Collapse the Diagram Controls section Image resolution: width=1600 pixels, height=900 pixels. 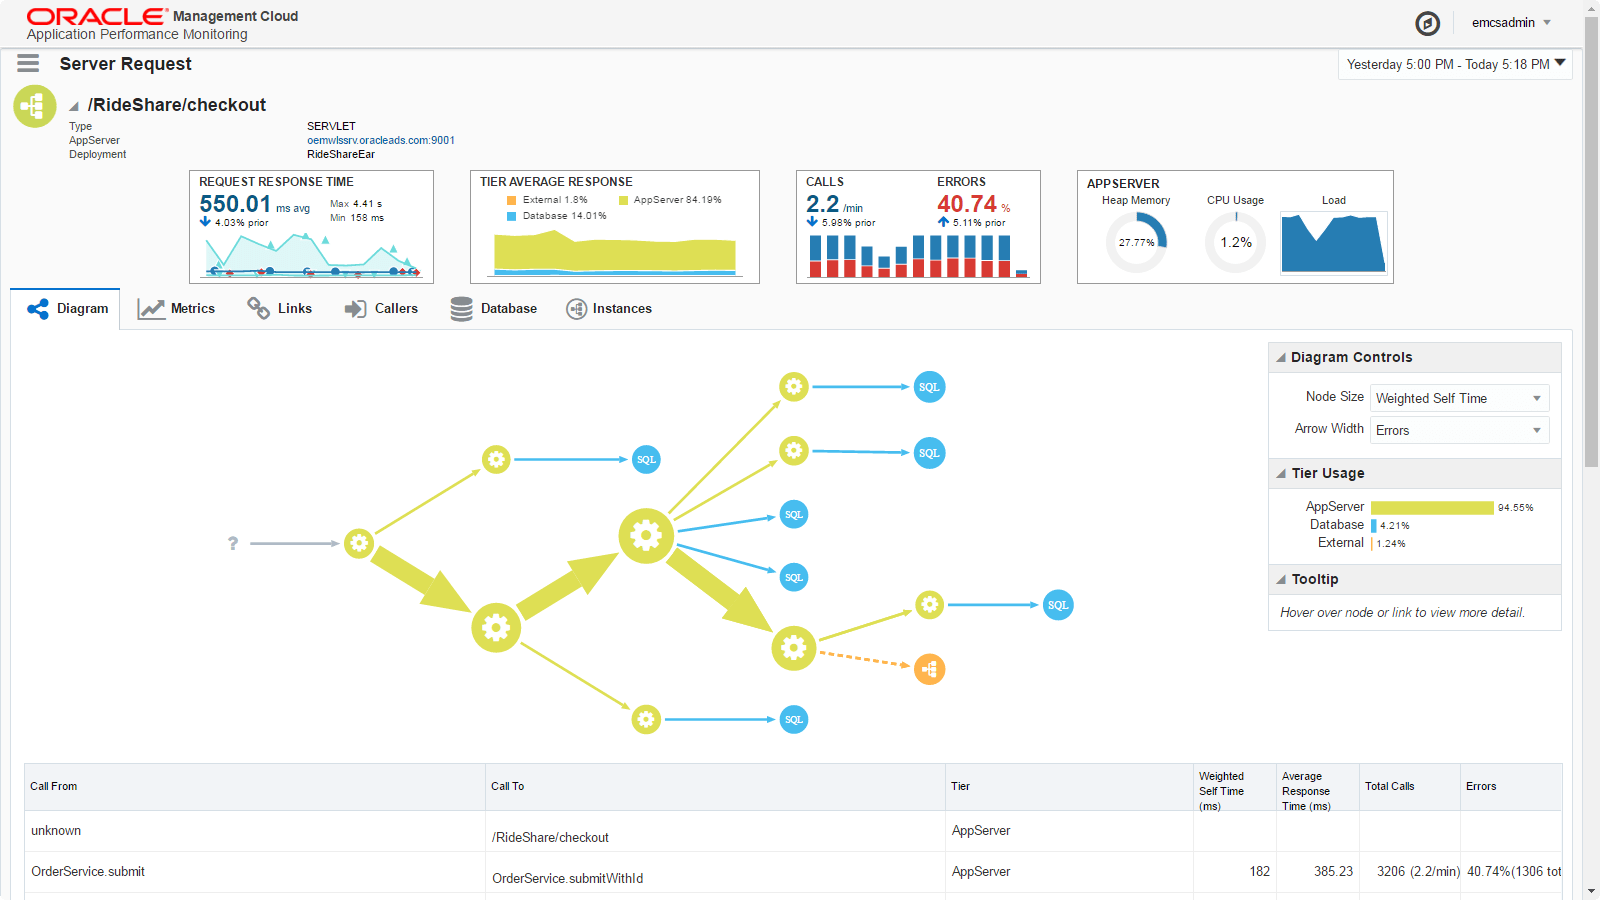(x=1281, y=357)
